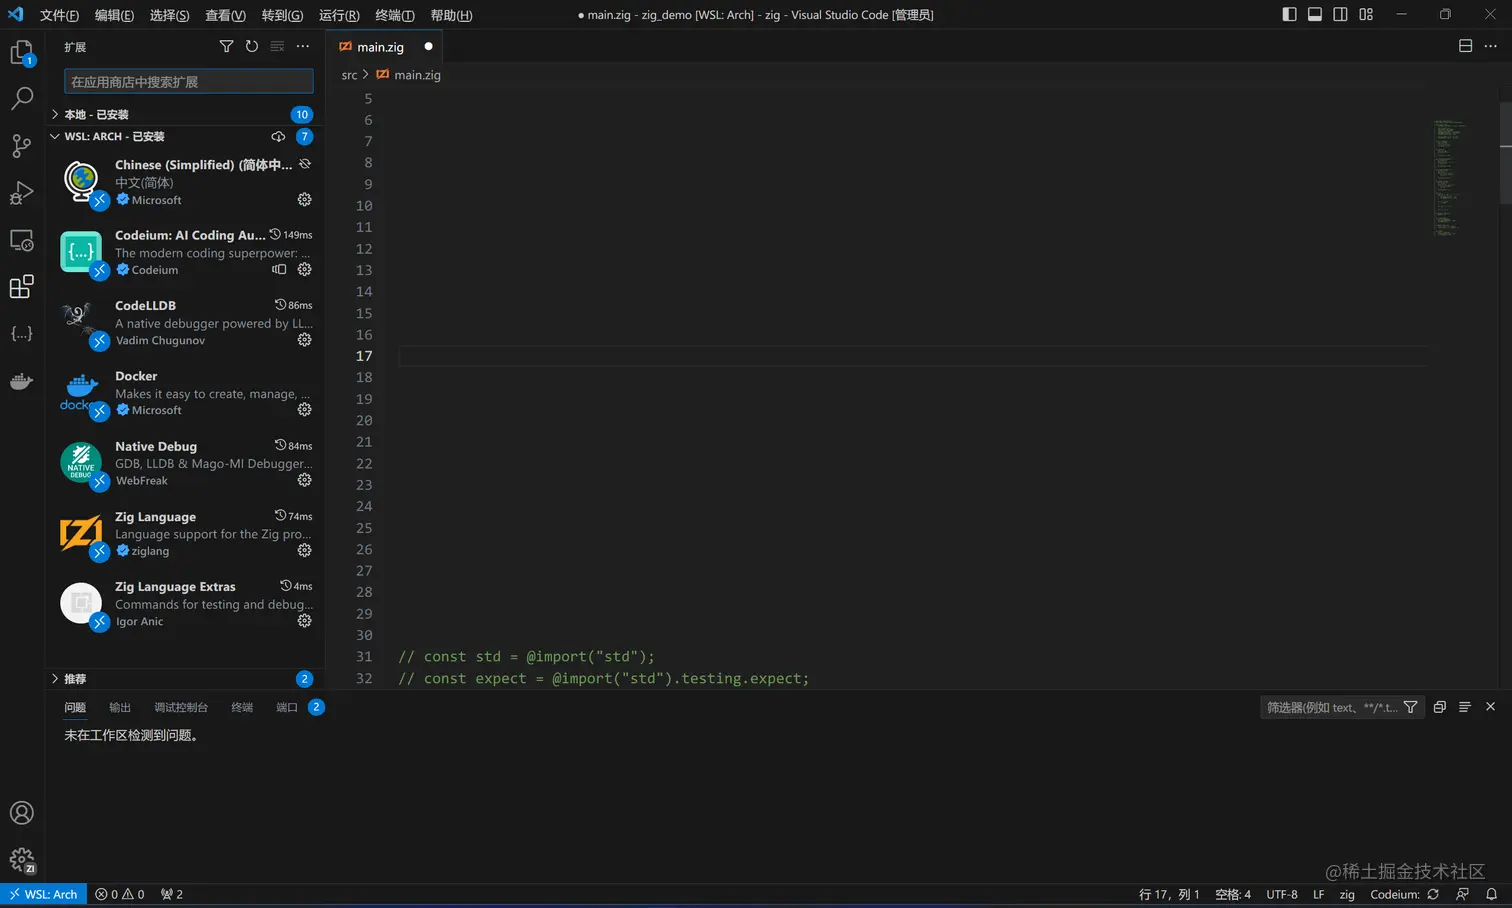
Task: Click the main.zig breadcrumb item
Action: pyautogui.click(x=409, y=75)
